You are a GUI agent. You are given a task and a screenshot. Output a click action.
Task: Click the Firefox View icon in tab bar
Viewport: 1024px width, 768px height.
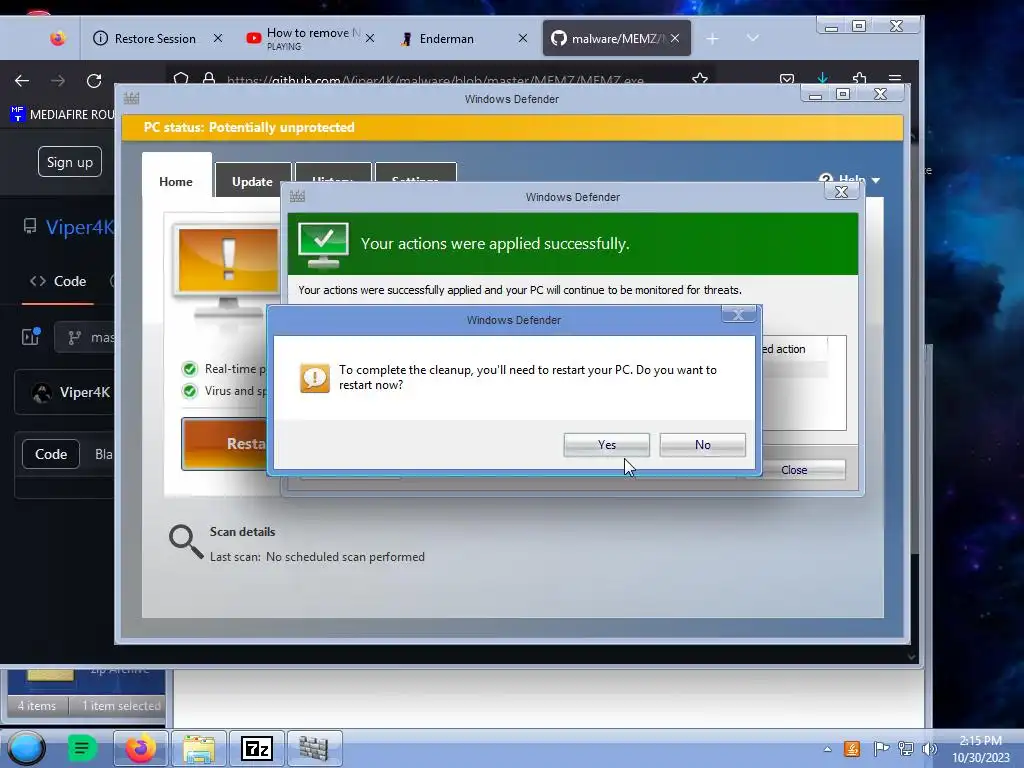[x=58, y=39]
